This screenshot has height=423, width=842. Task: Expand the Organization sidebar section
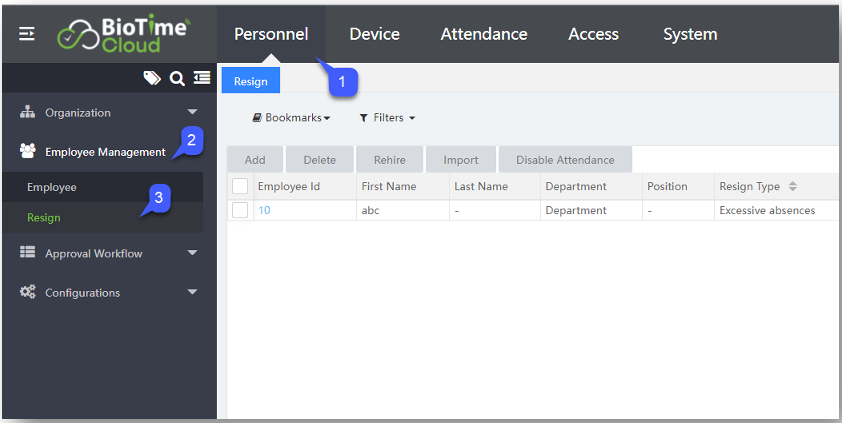(x=193, y=112)
